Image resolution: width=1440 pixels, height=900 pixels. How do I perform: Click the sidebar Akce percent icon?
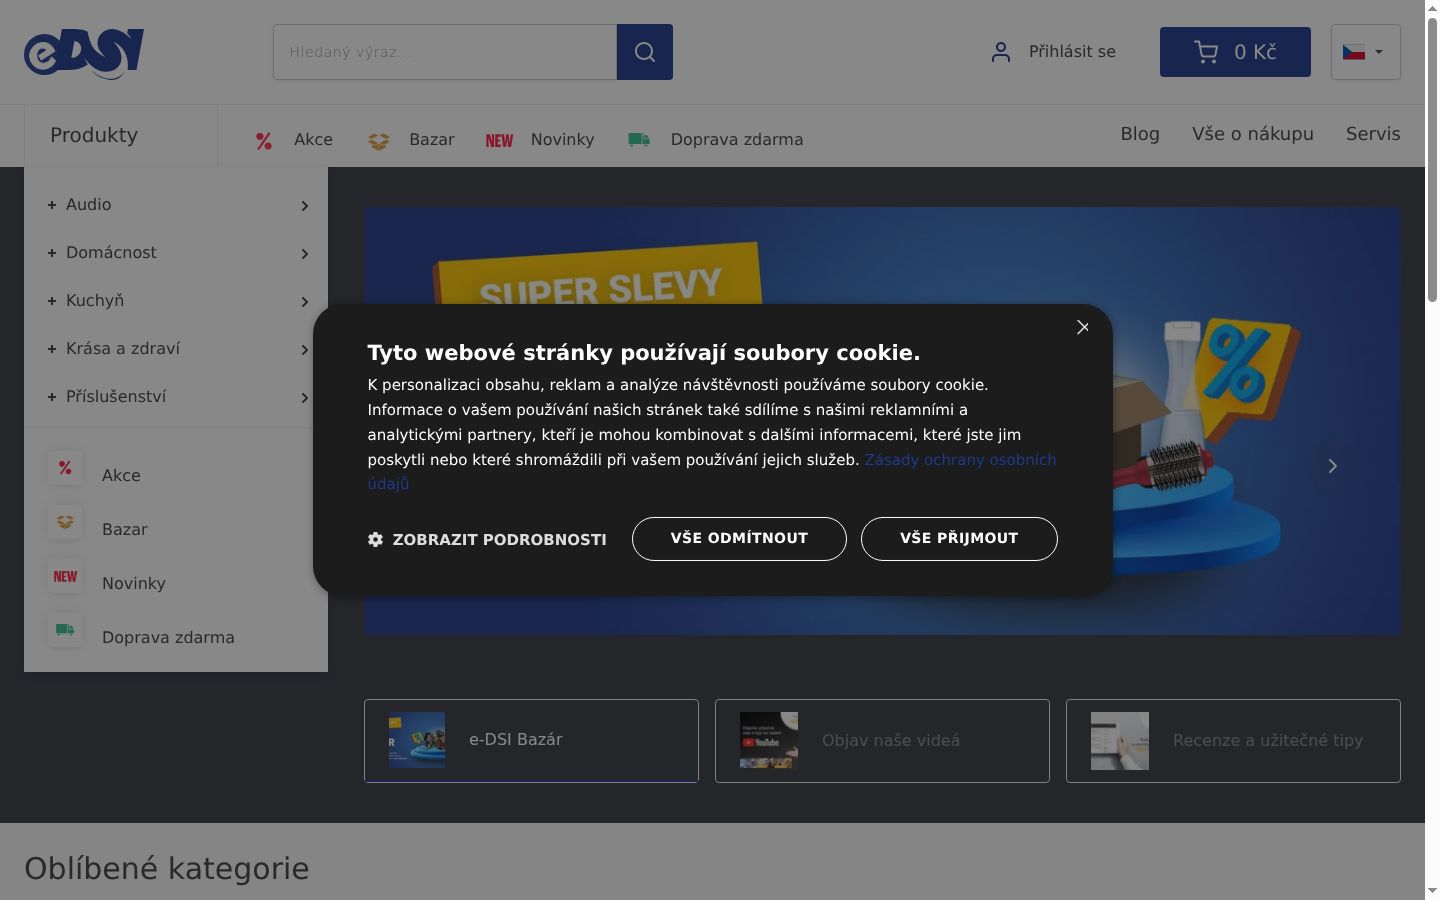pyautogui.click(x=65, y=468)
